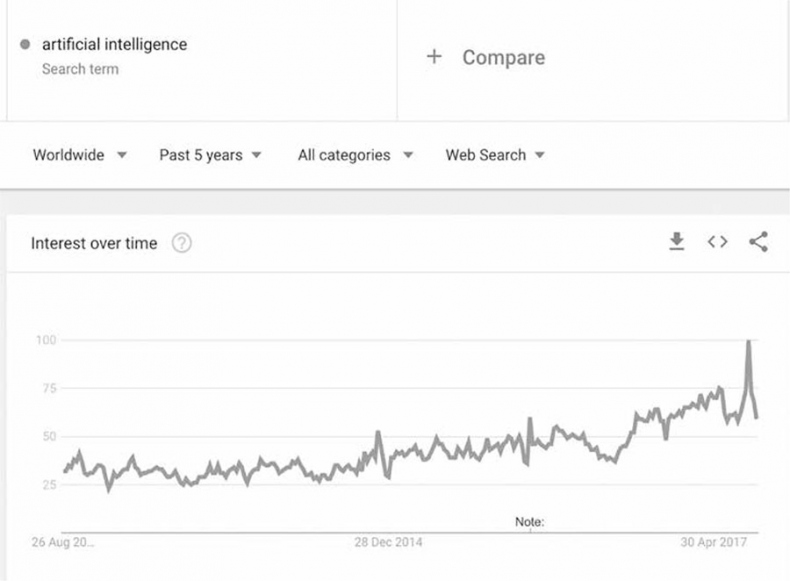Share the Interest over time chart
Viewport: 790px width, 581px height.
click(758, 241)
